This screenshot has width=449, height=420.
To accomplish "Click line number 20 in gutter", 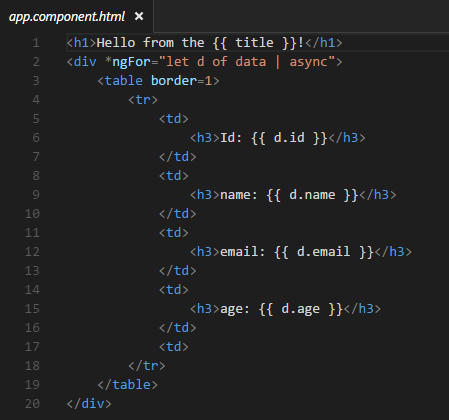I will [x=32, y=404].
